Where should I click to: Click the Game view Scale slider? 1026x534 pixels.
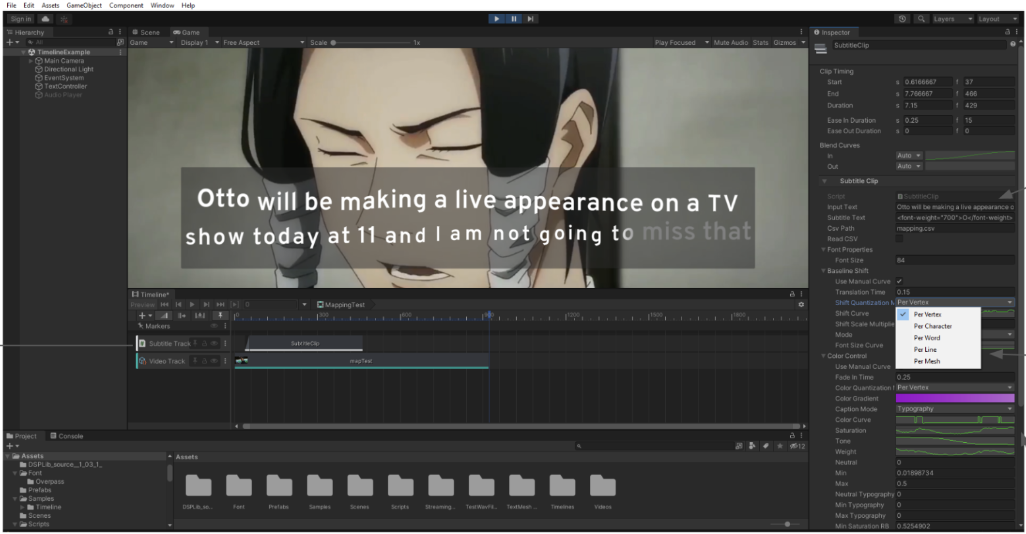pyautogui.click(x=370, y=43)
